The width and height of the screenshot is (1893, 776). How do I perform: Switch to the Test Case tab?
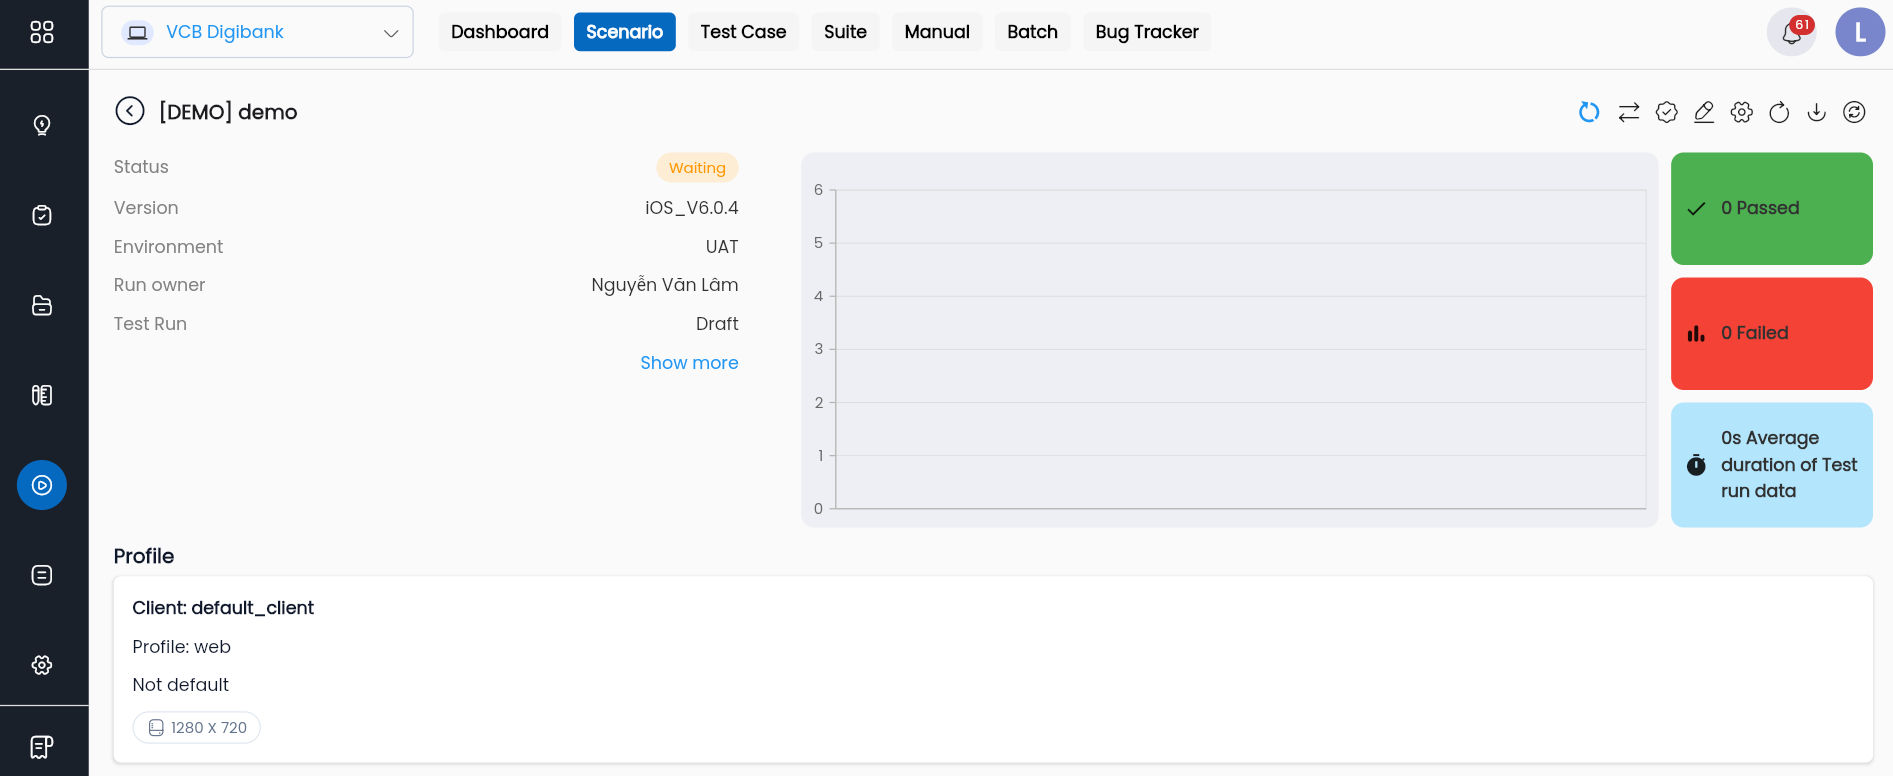tap(743, 32)
